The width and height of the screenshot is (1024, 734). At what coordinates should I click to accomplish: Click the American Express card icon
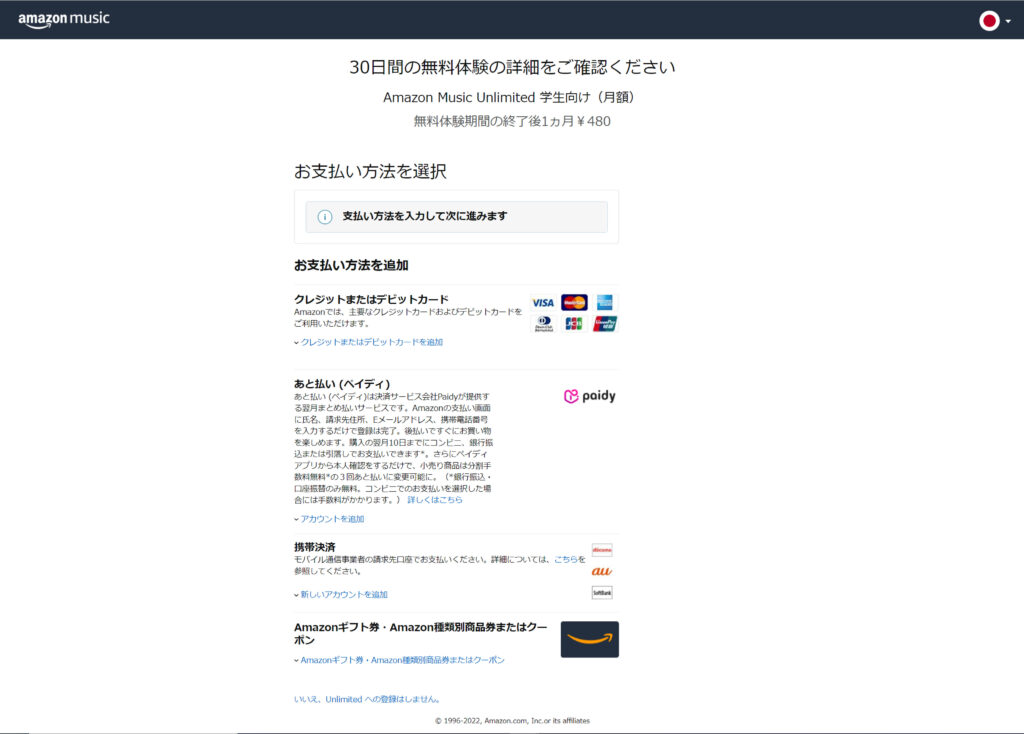point(605,302)
